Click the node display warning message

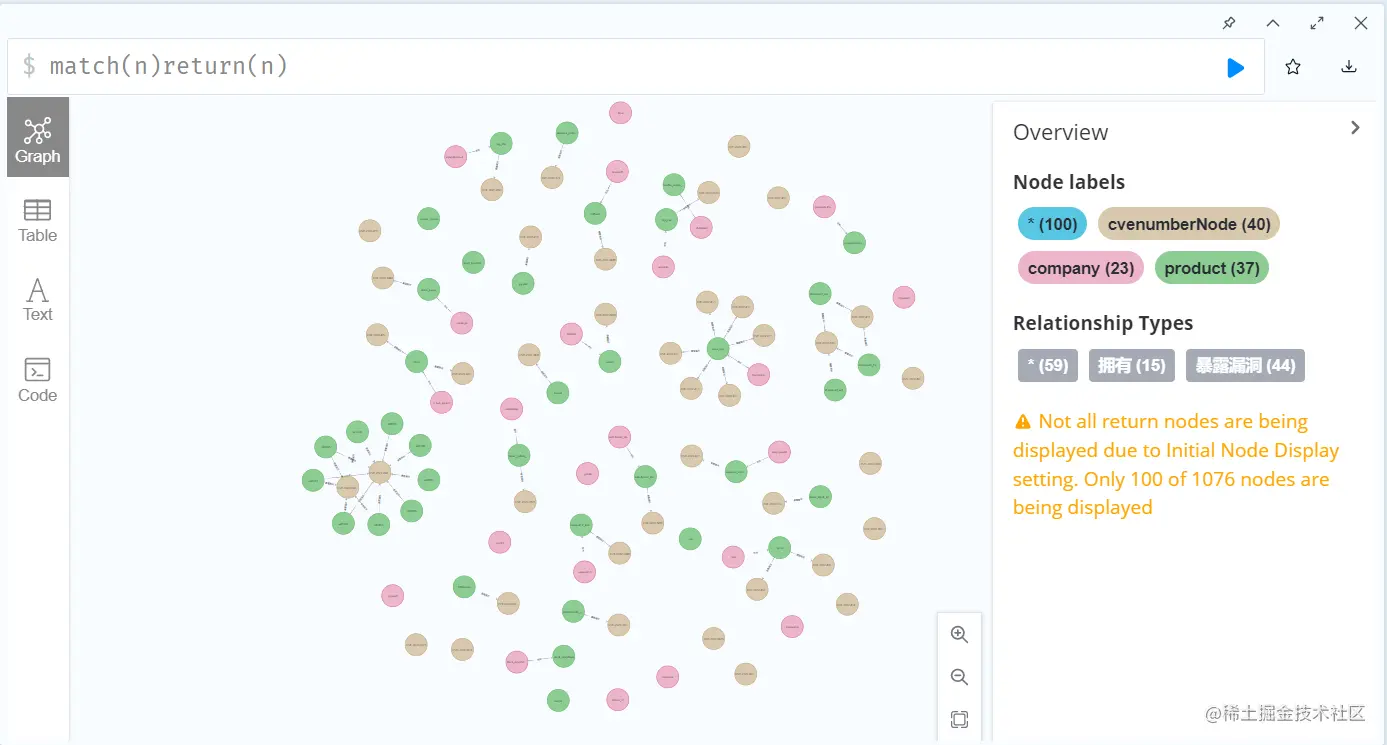pyautogui.click(x=1176, y=464)
